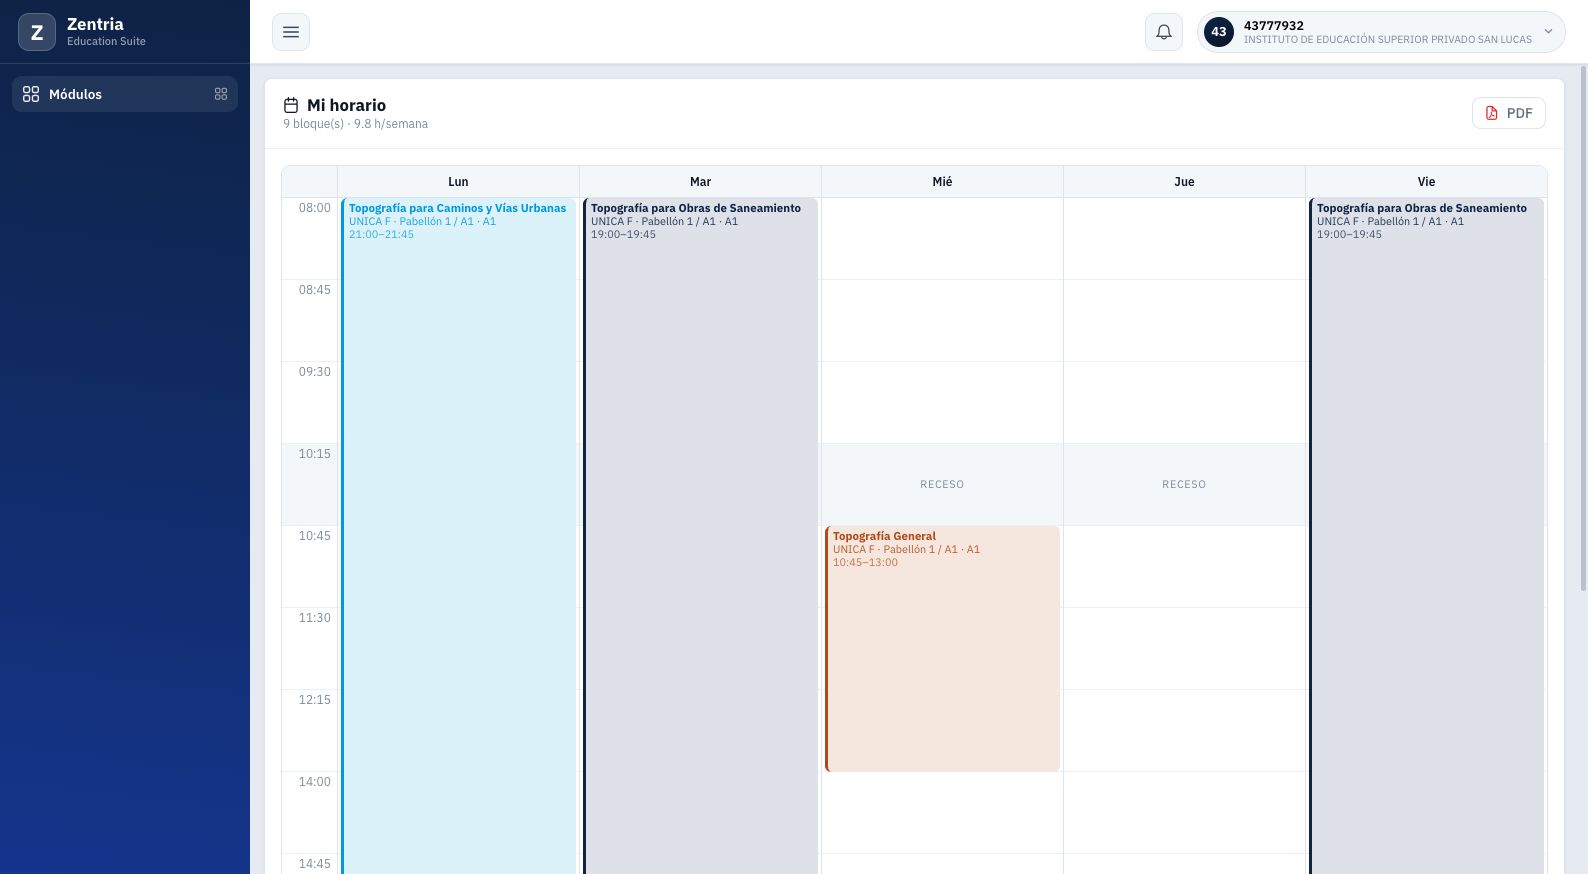Open the Topografía General block on Wednesday
This screenshot has width=1588, height=874.
point(942,649)
